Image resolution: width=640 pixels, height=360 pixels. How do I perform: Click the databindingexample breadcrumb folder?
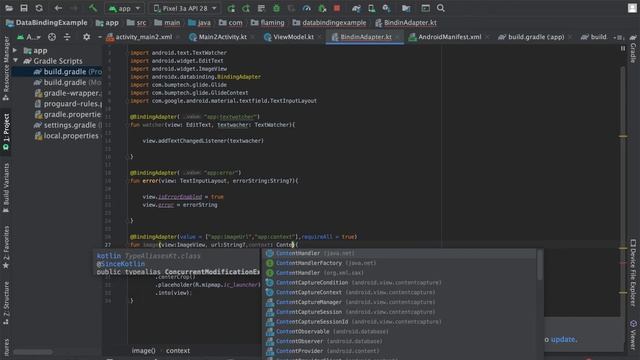(329, 23)
